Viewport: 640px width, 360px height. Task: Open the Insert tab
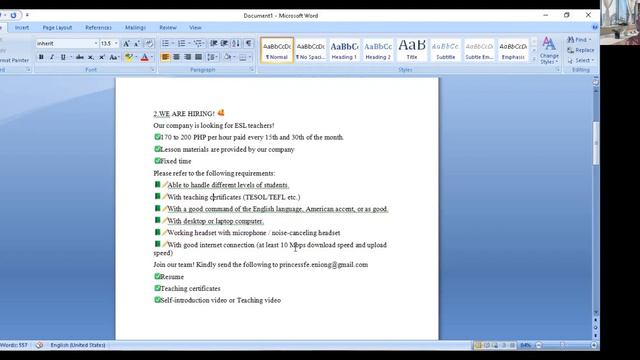22,28
